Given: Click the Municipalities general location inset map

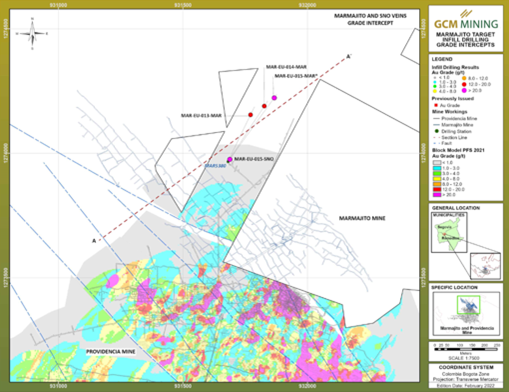Looking at the screenshot, I should point(449,232).
